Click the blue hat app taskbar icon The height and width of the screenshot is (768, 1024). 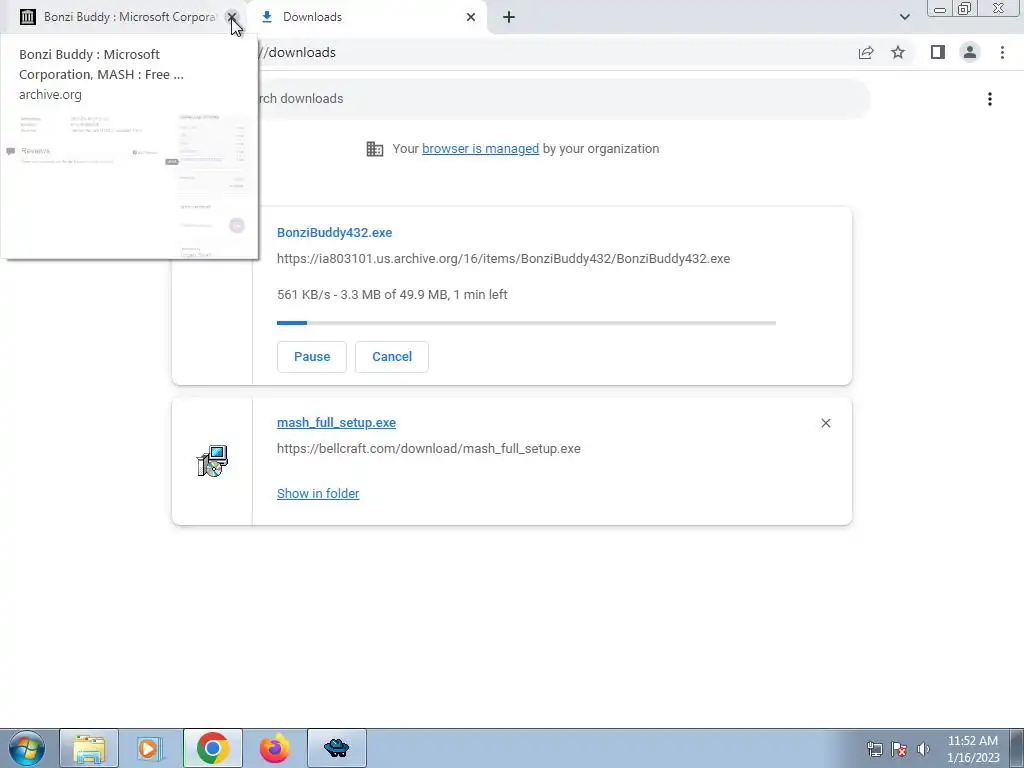point(336,748)
